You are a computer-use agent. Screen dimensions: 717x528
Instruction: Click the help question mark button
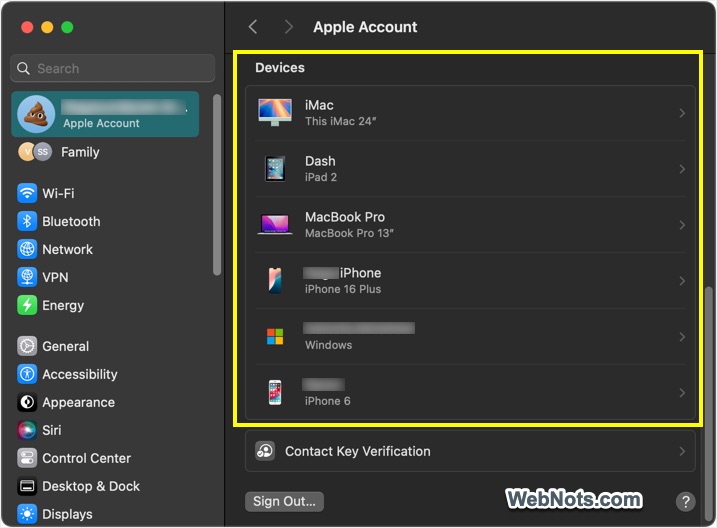[685, 501]
